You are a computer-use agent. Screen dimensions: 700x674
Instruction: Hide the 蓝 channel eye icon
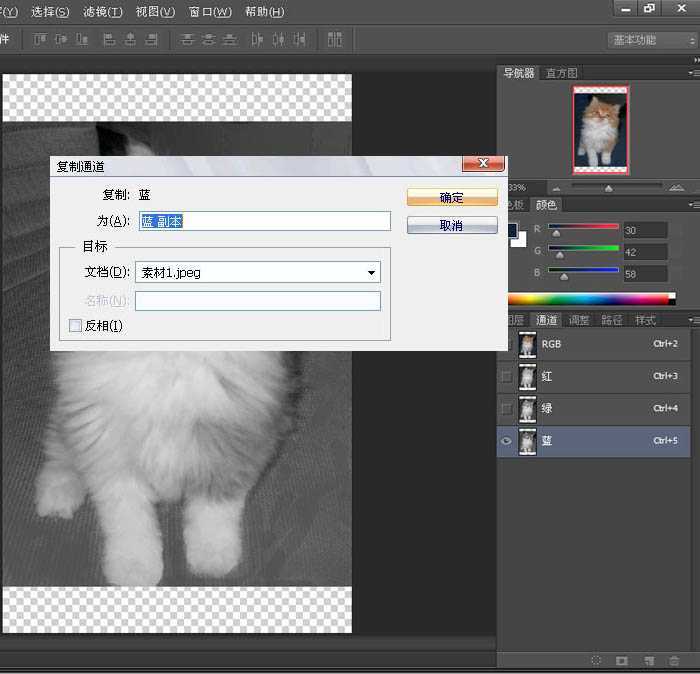click(506, 441)
